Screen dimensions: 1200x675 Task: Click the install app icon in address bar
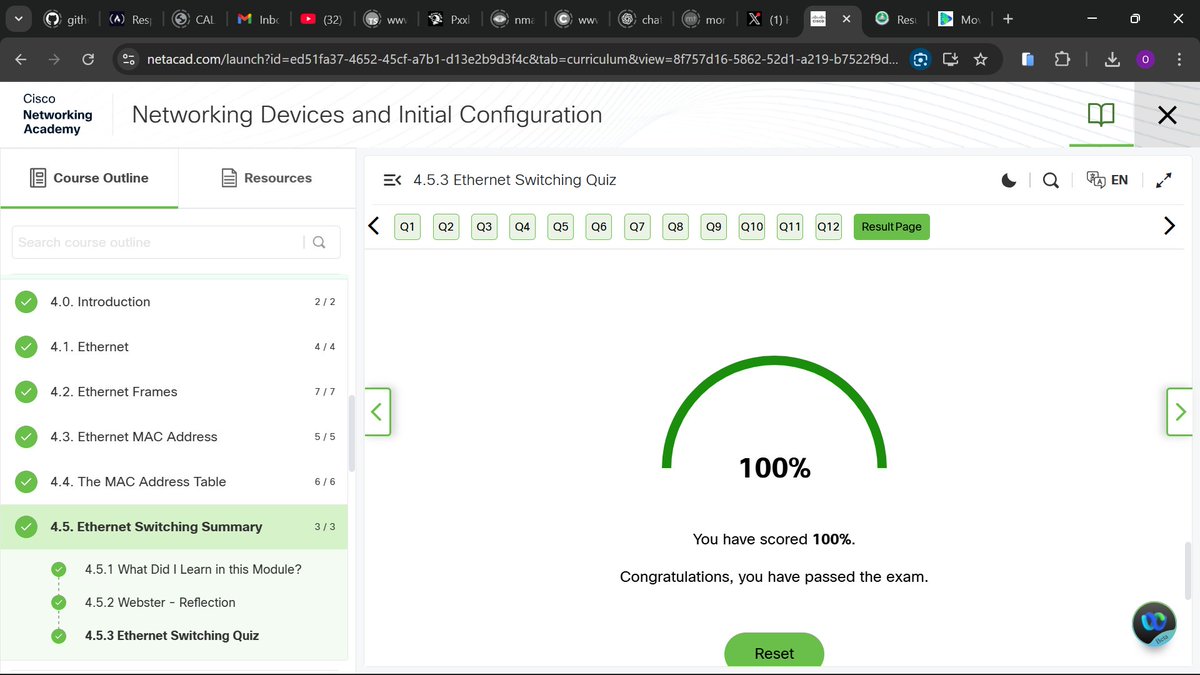click(x=950, y=60)
